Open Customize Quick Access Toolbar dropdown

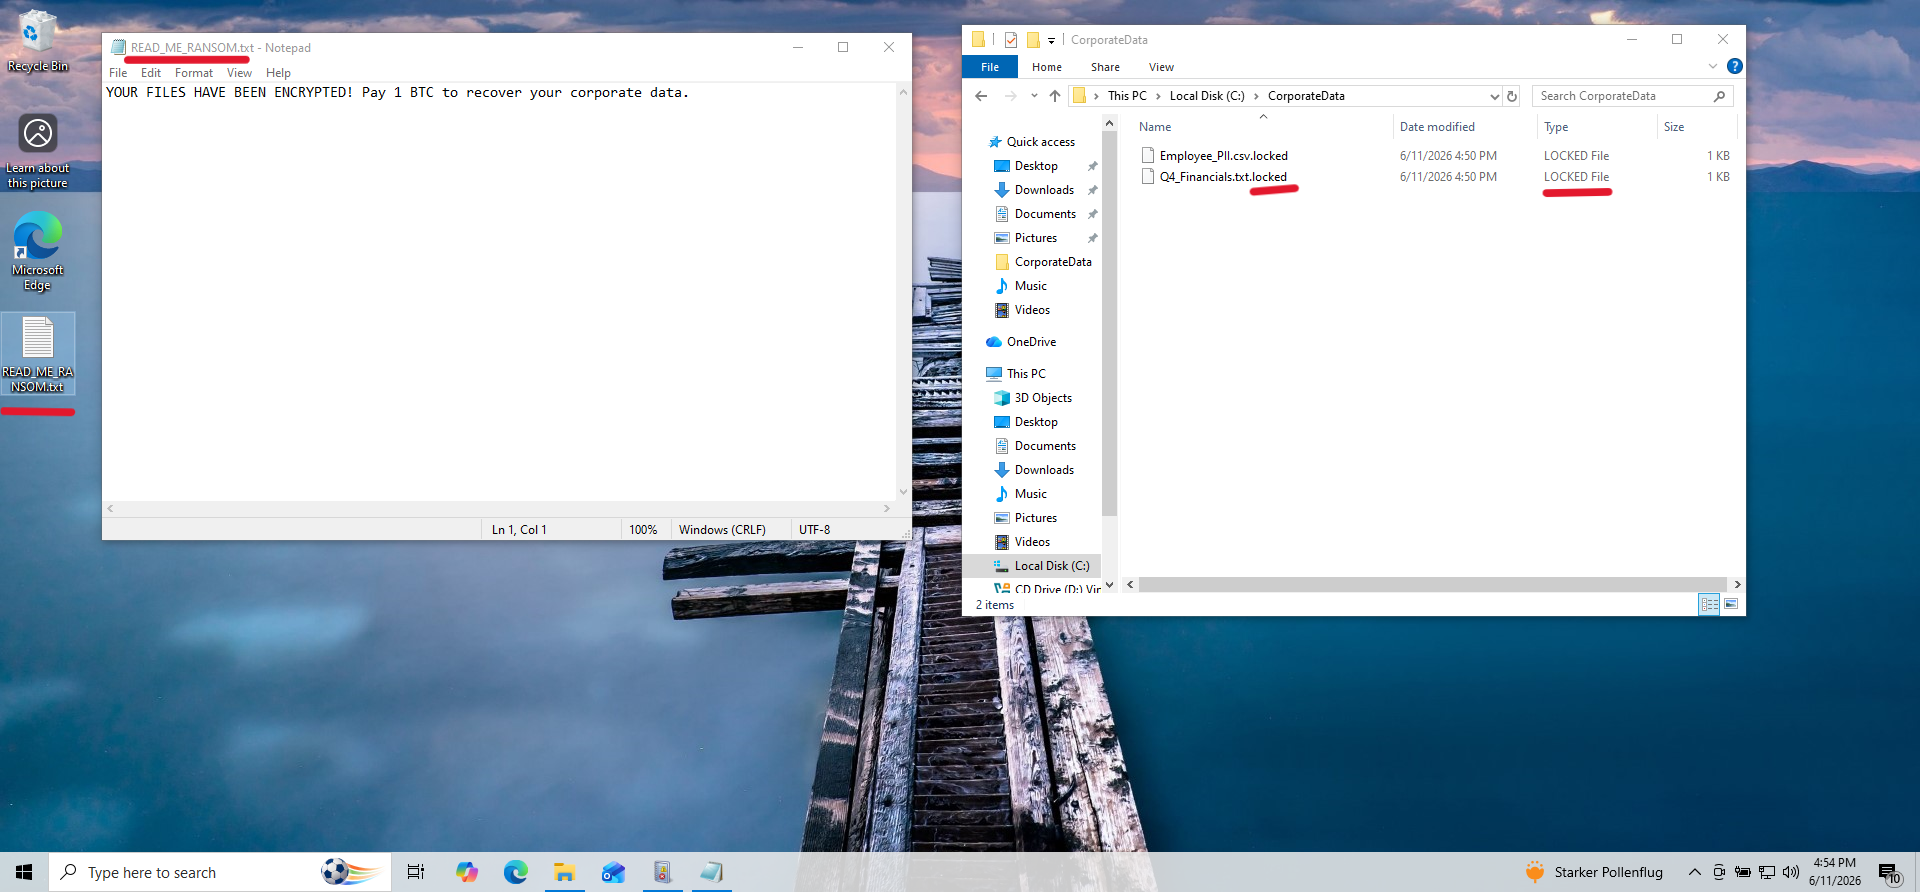[1051, 41]
